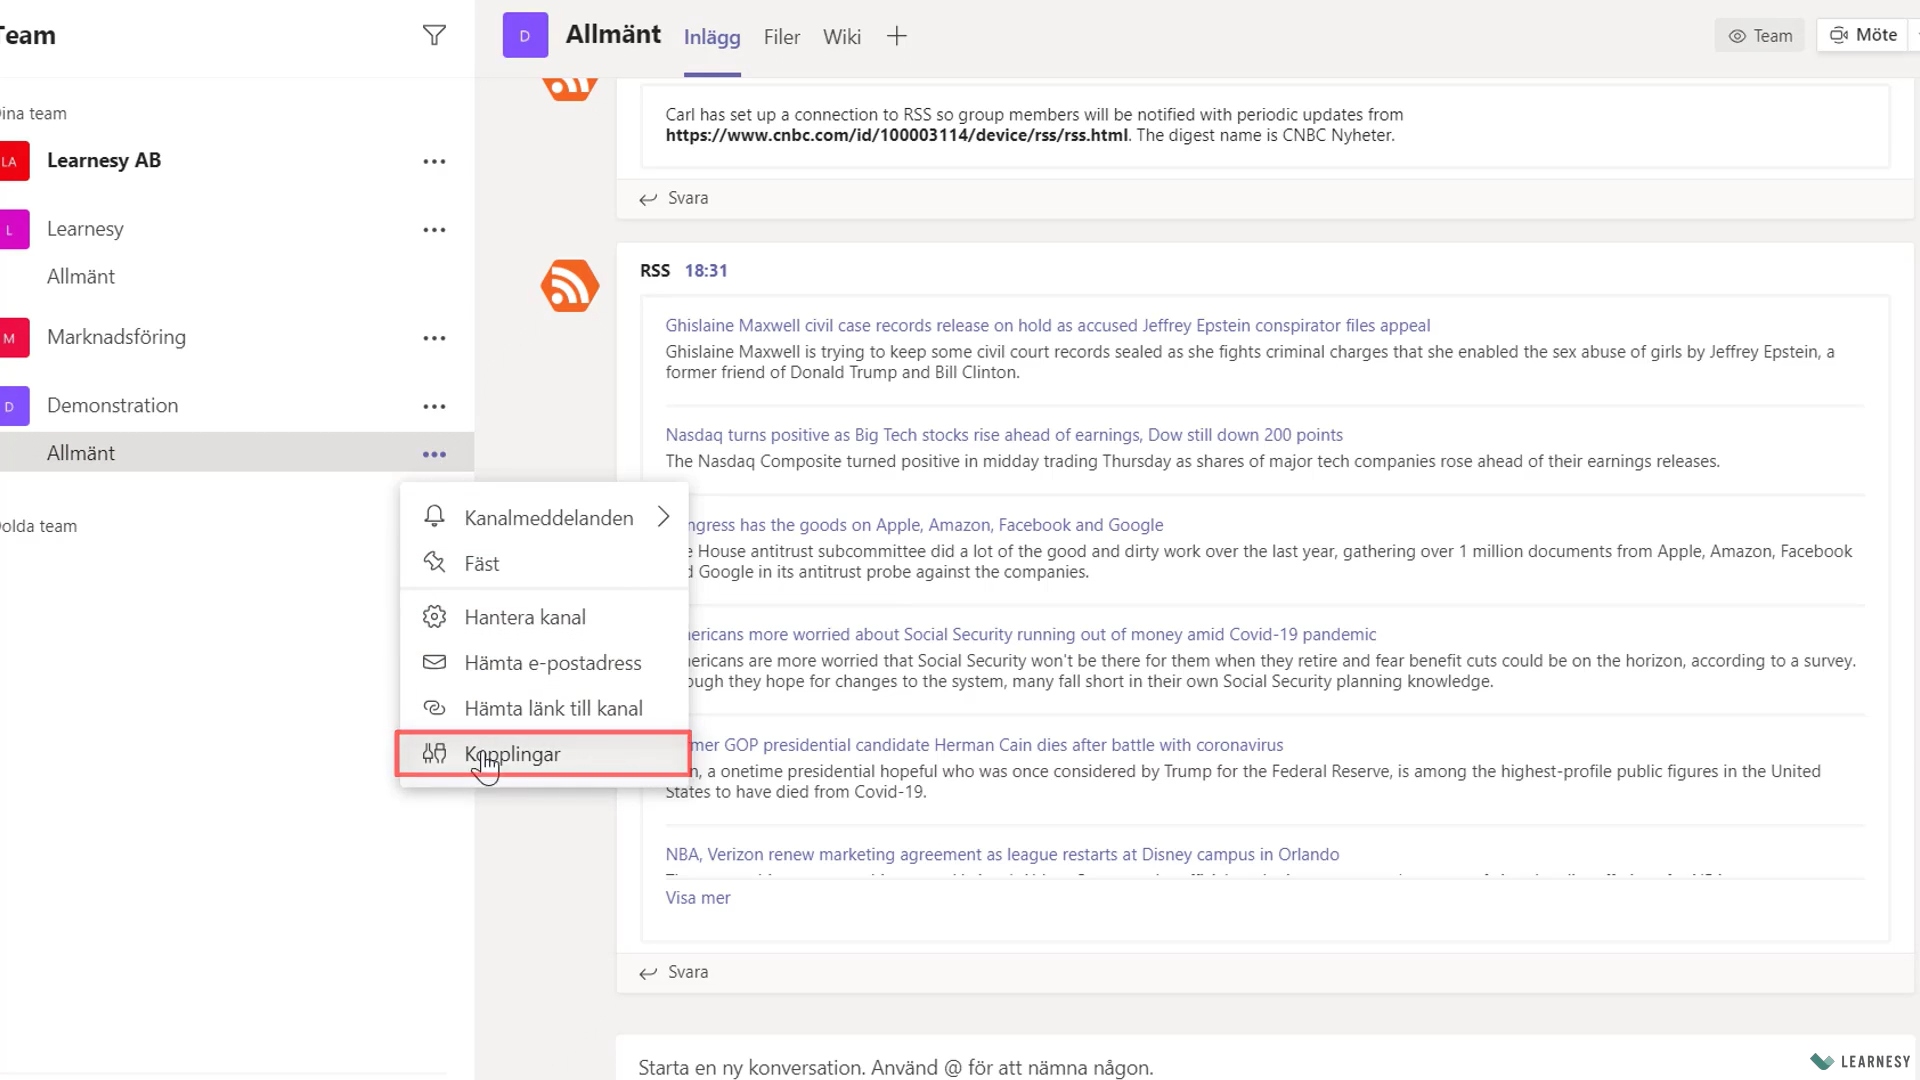Click the Learnesy AB team avatar
Viewport: 1920px width, 1080px height.
[x=12, y=161]
